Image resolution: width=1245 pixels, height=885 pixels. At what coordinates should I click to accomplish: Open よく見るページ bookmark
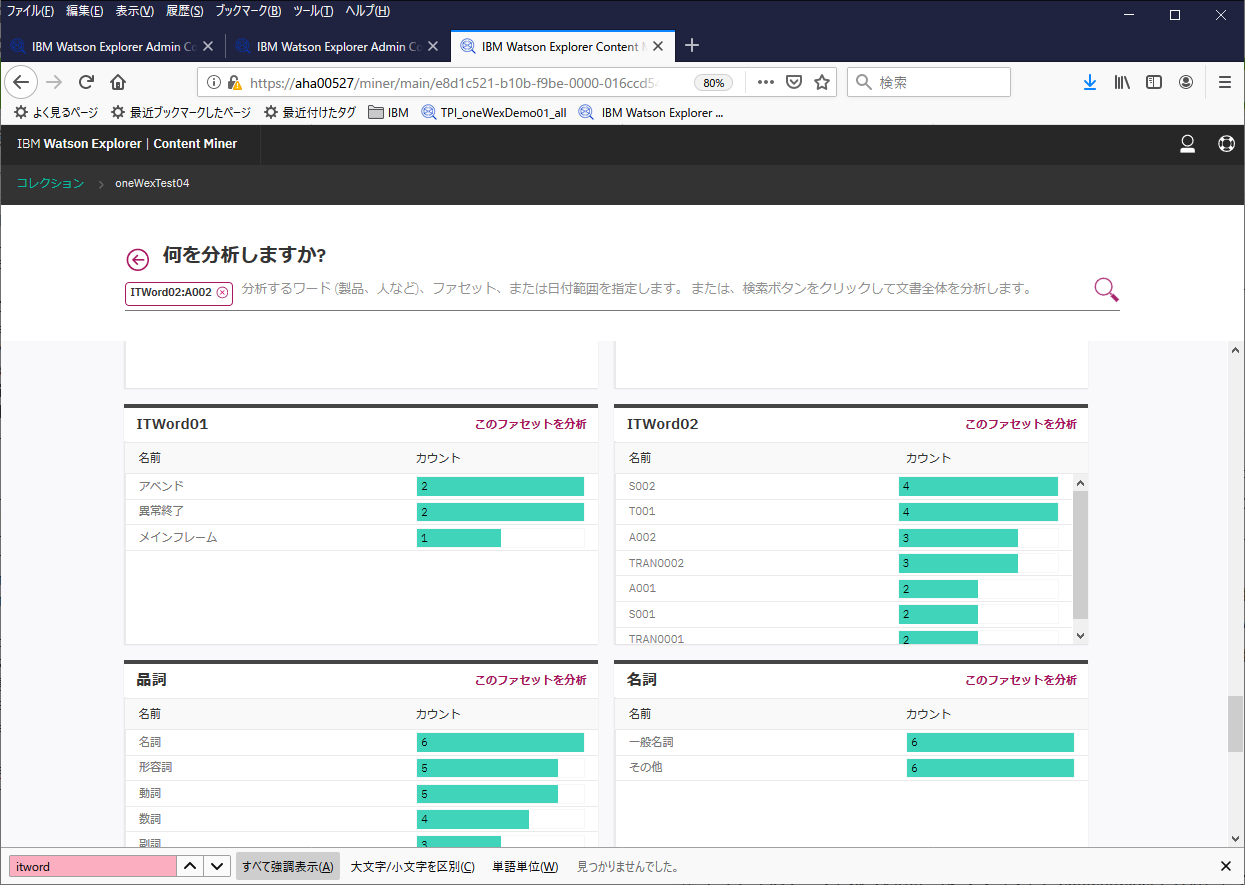coord(56,113)
